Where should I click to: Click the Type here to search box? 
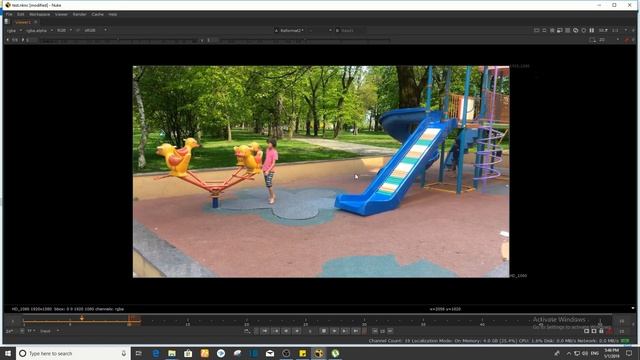pos(73,353)
